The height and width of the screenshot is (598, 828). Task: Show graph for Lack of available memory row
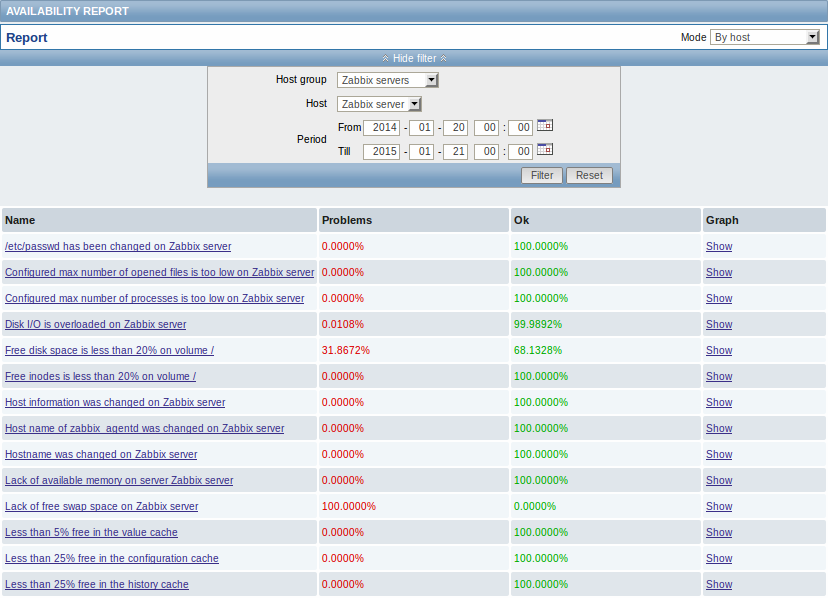pos(719,480)
